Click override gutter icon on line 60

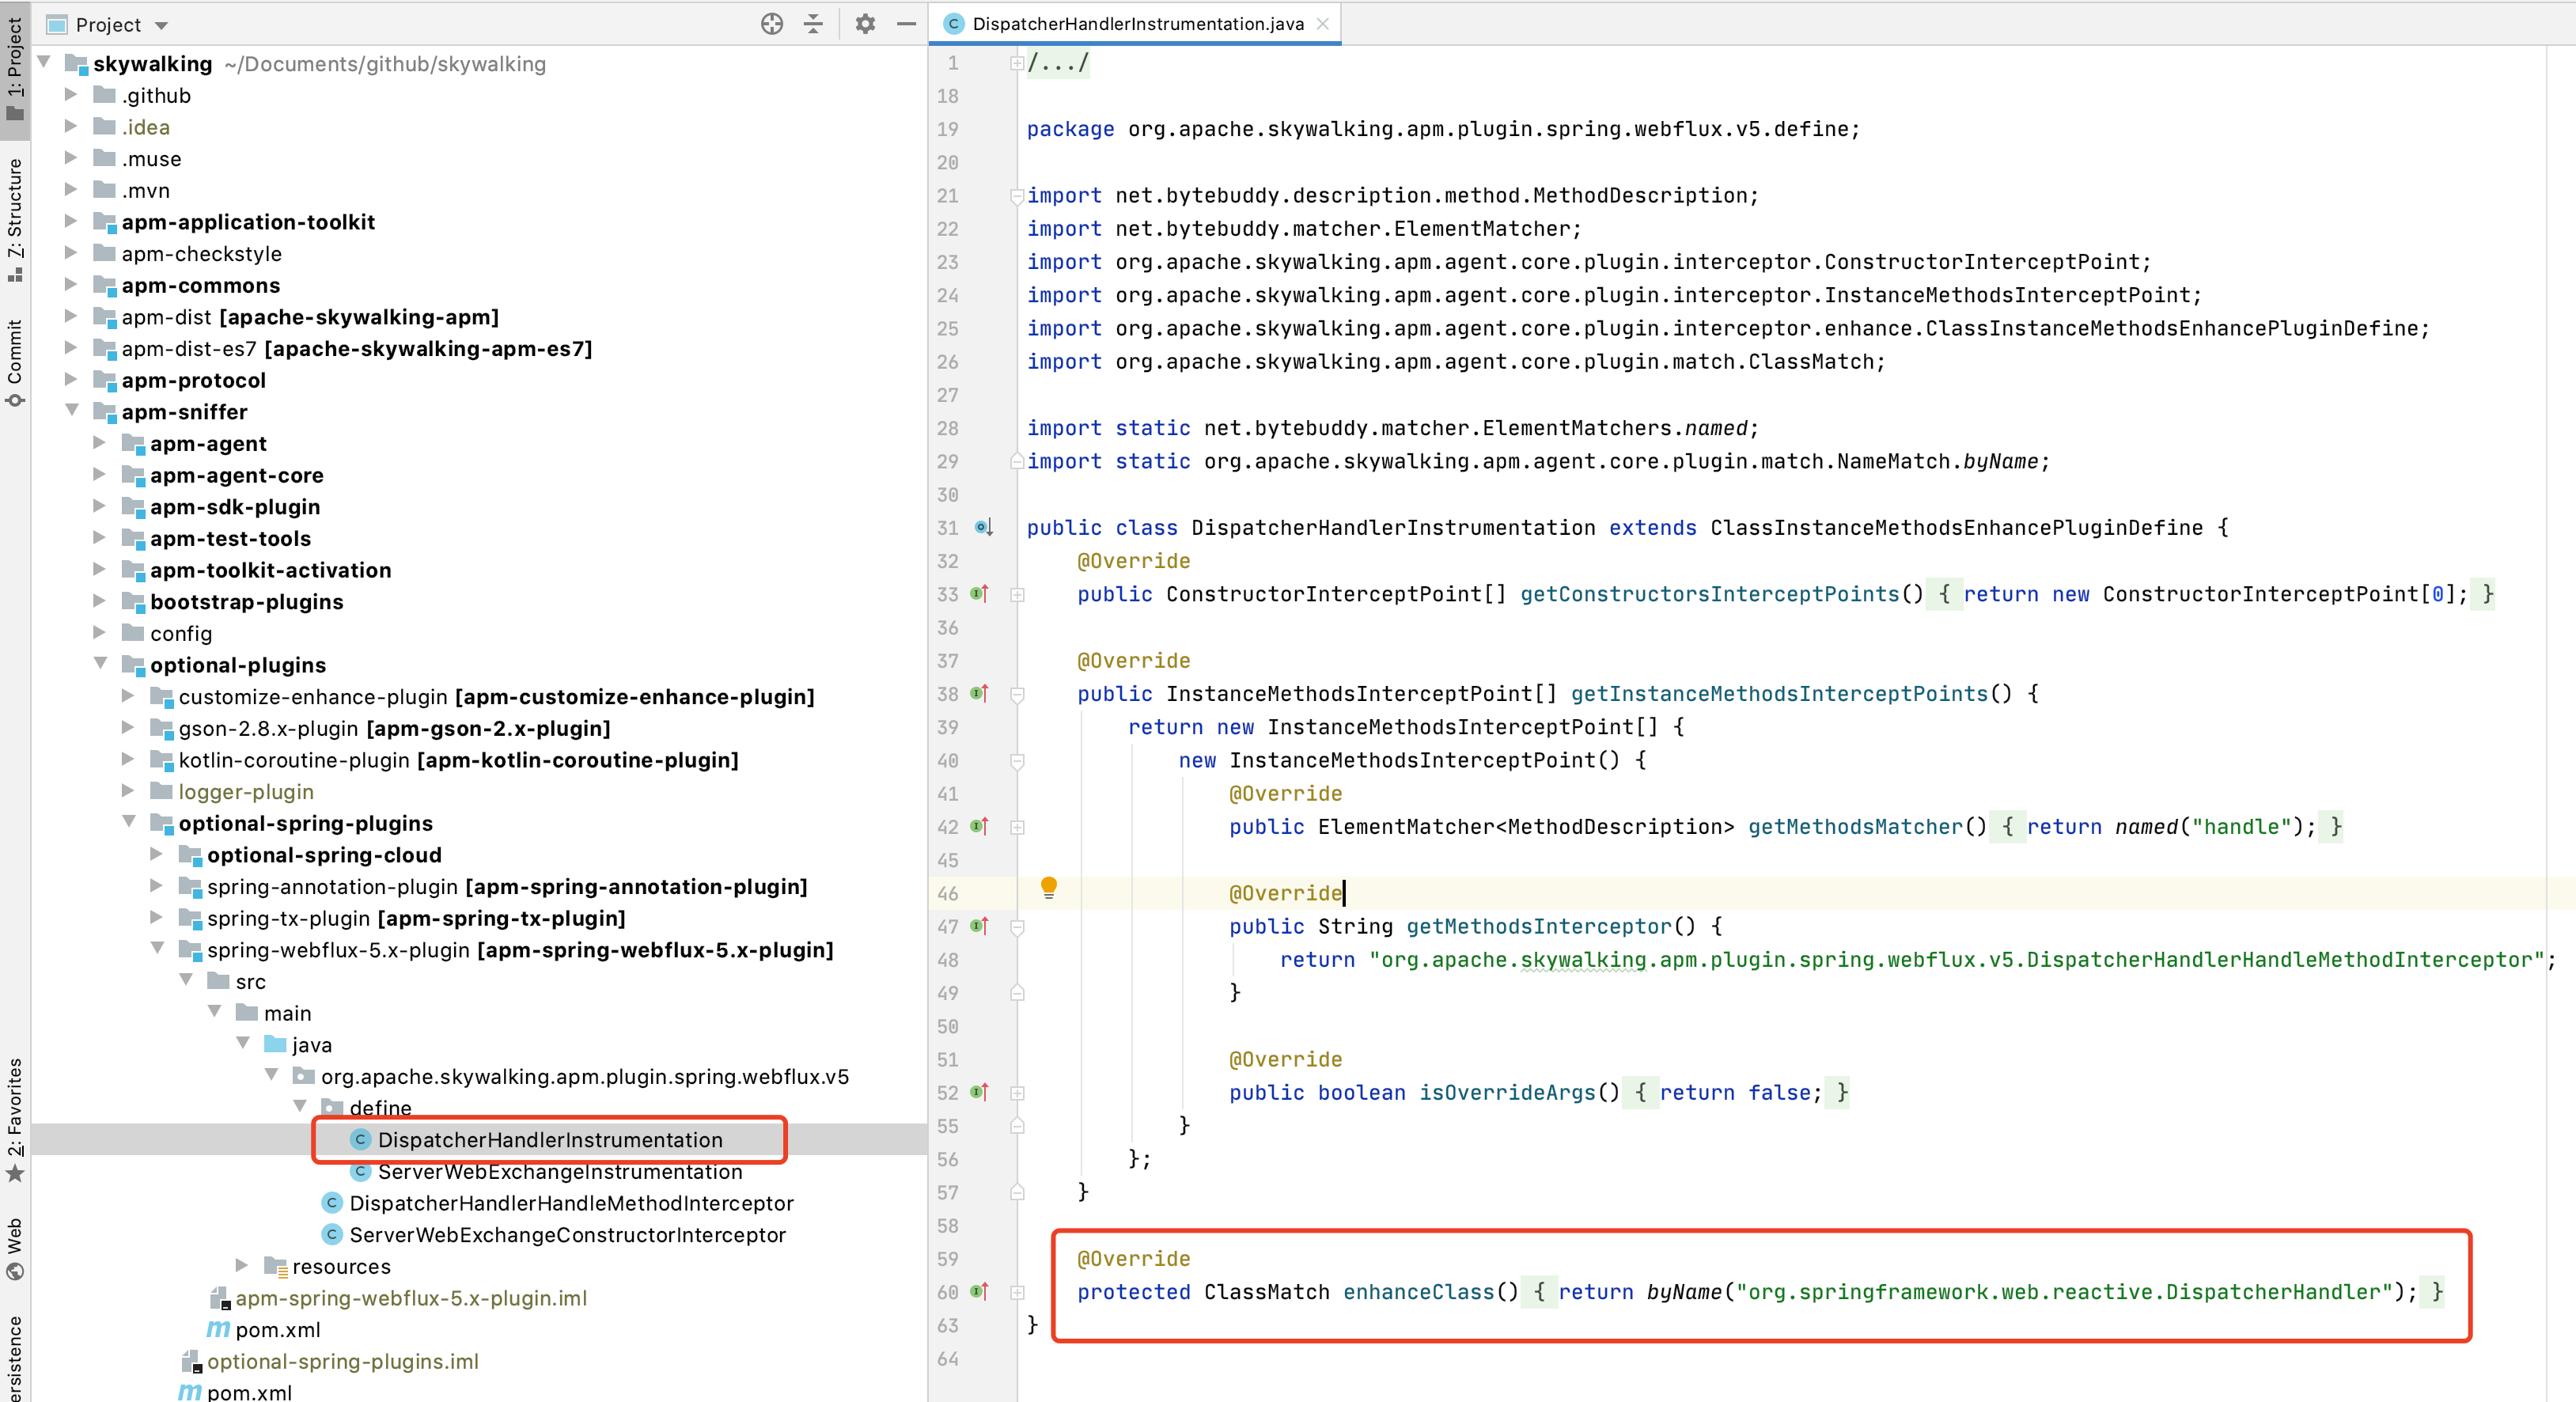(980, 1292)
